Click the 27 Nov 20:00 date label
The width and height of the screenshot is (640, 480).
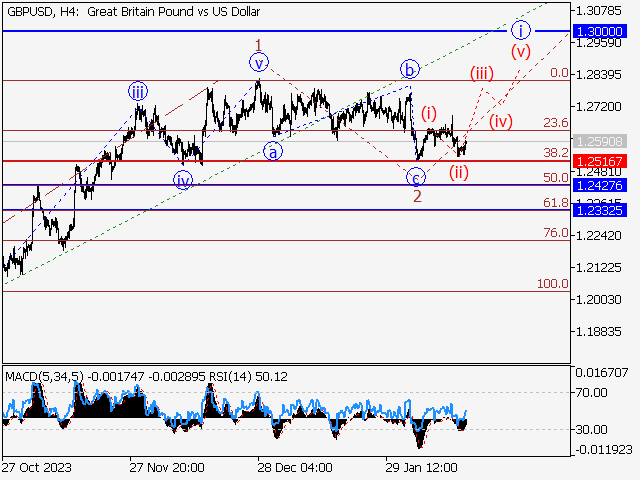167,467
